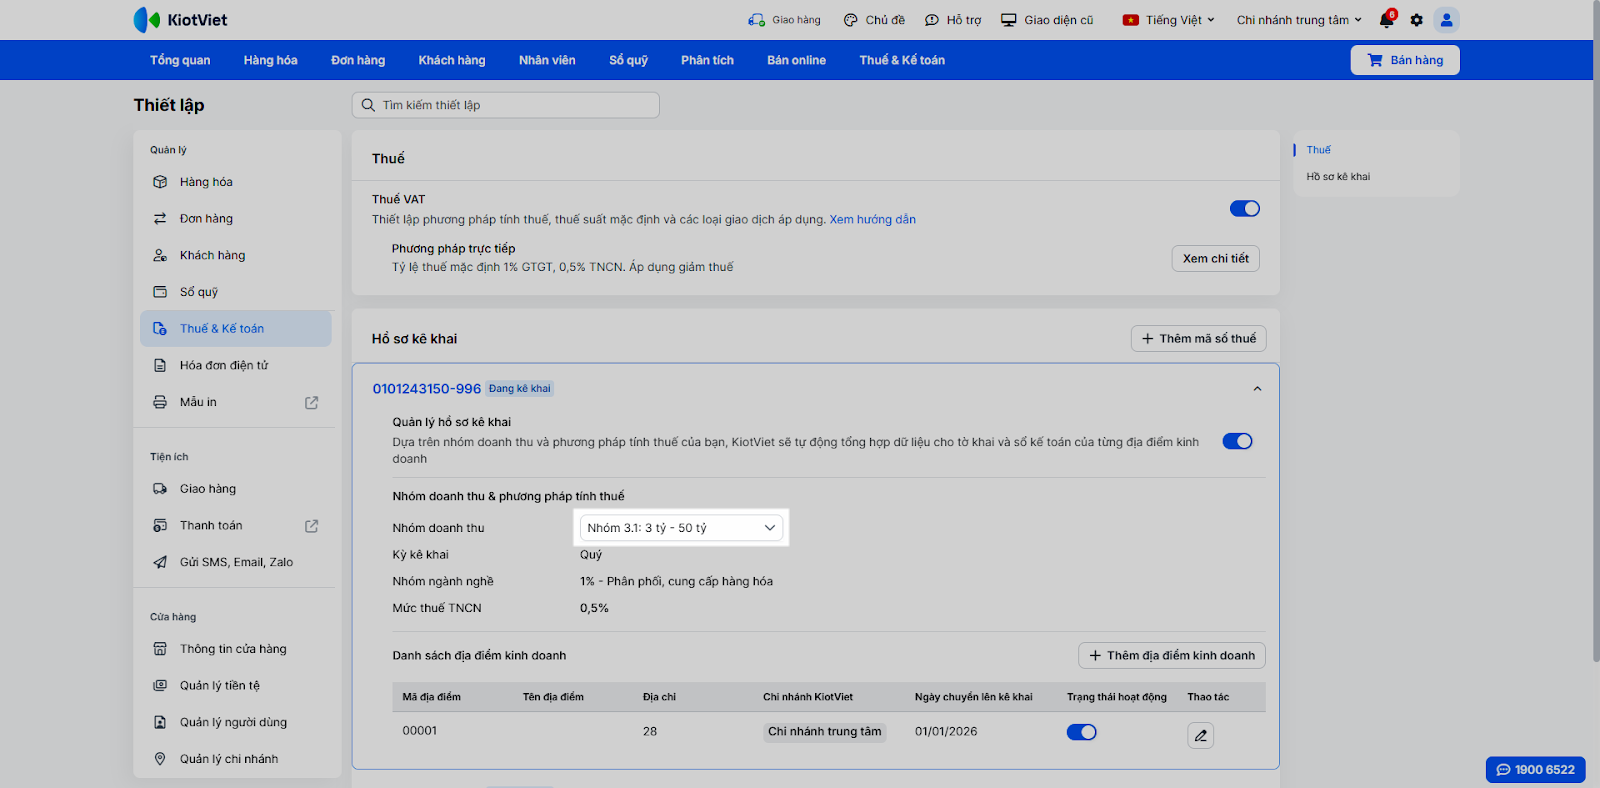This screenshot has height=788, width=1600.
Task: Toggle the Thuế VAT switch
Action: tap(1245, 208)
